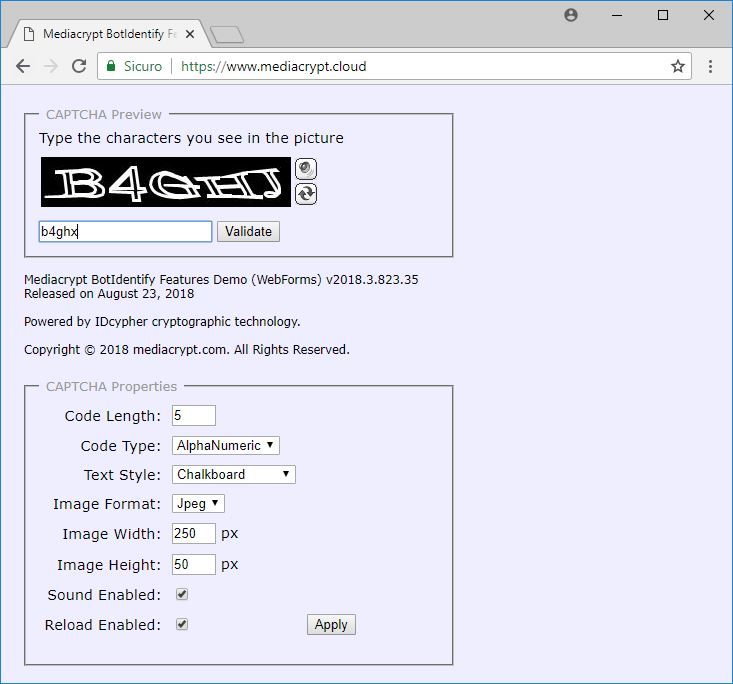733x684 pixels.
Task: Focus the CAPTCHA answer text field
Action: (125, 231)
